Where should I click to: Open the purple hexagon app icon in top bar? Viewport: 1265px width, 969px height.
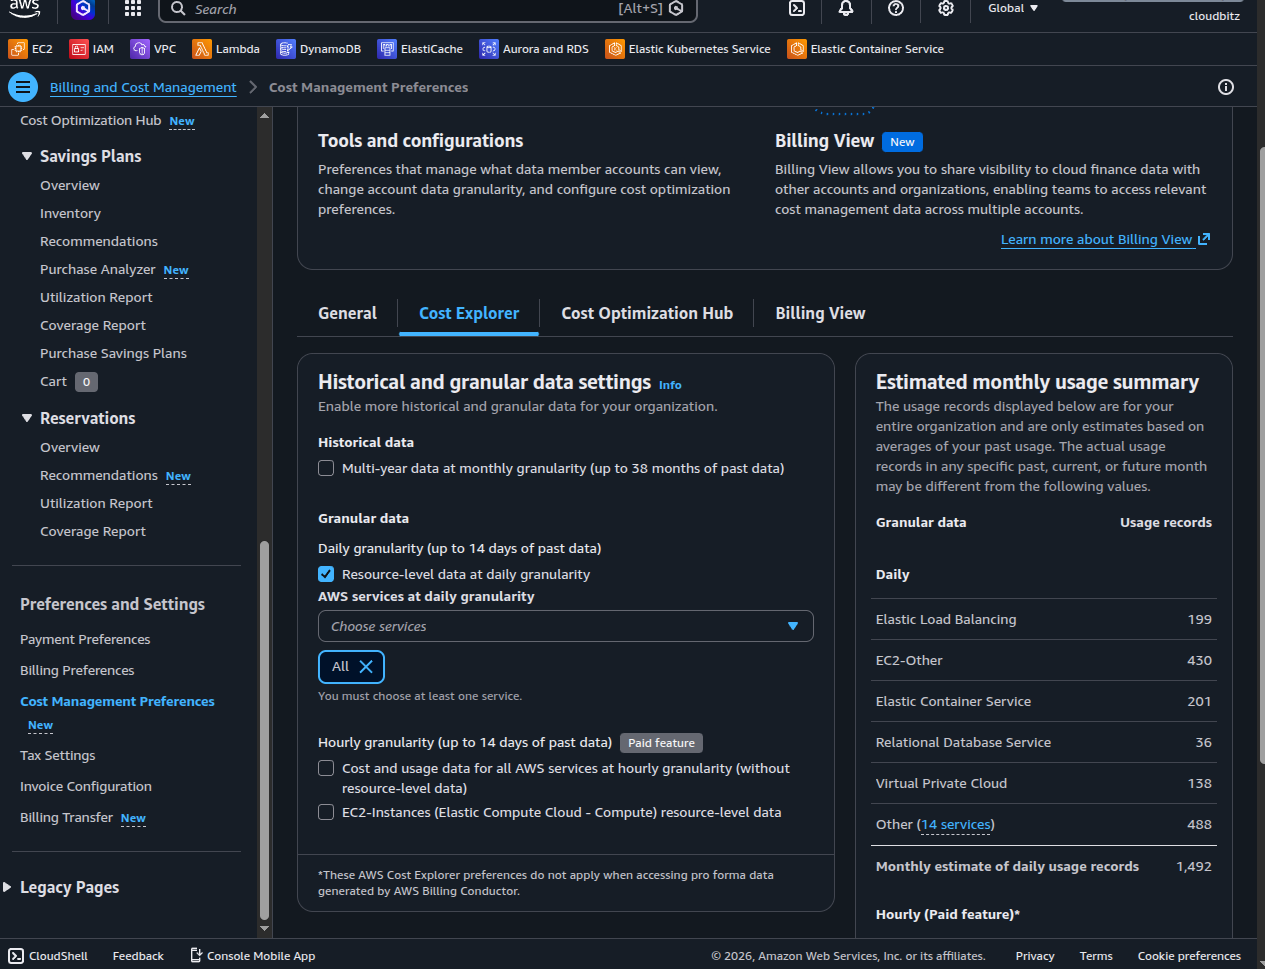tap(83, 9)
